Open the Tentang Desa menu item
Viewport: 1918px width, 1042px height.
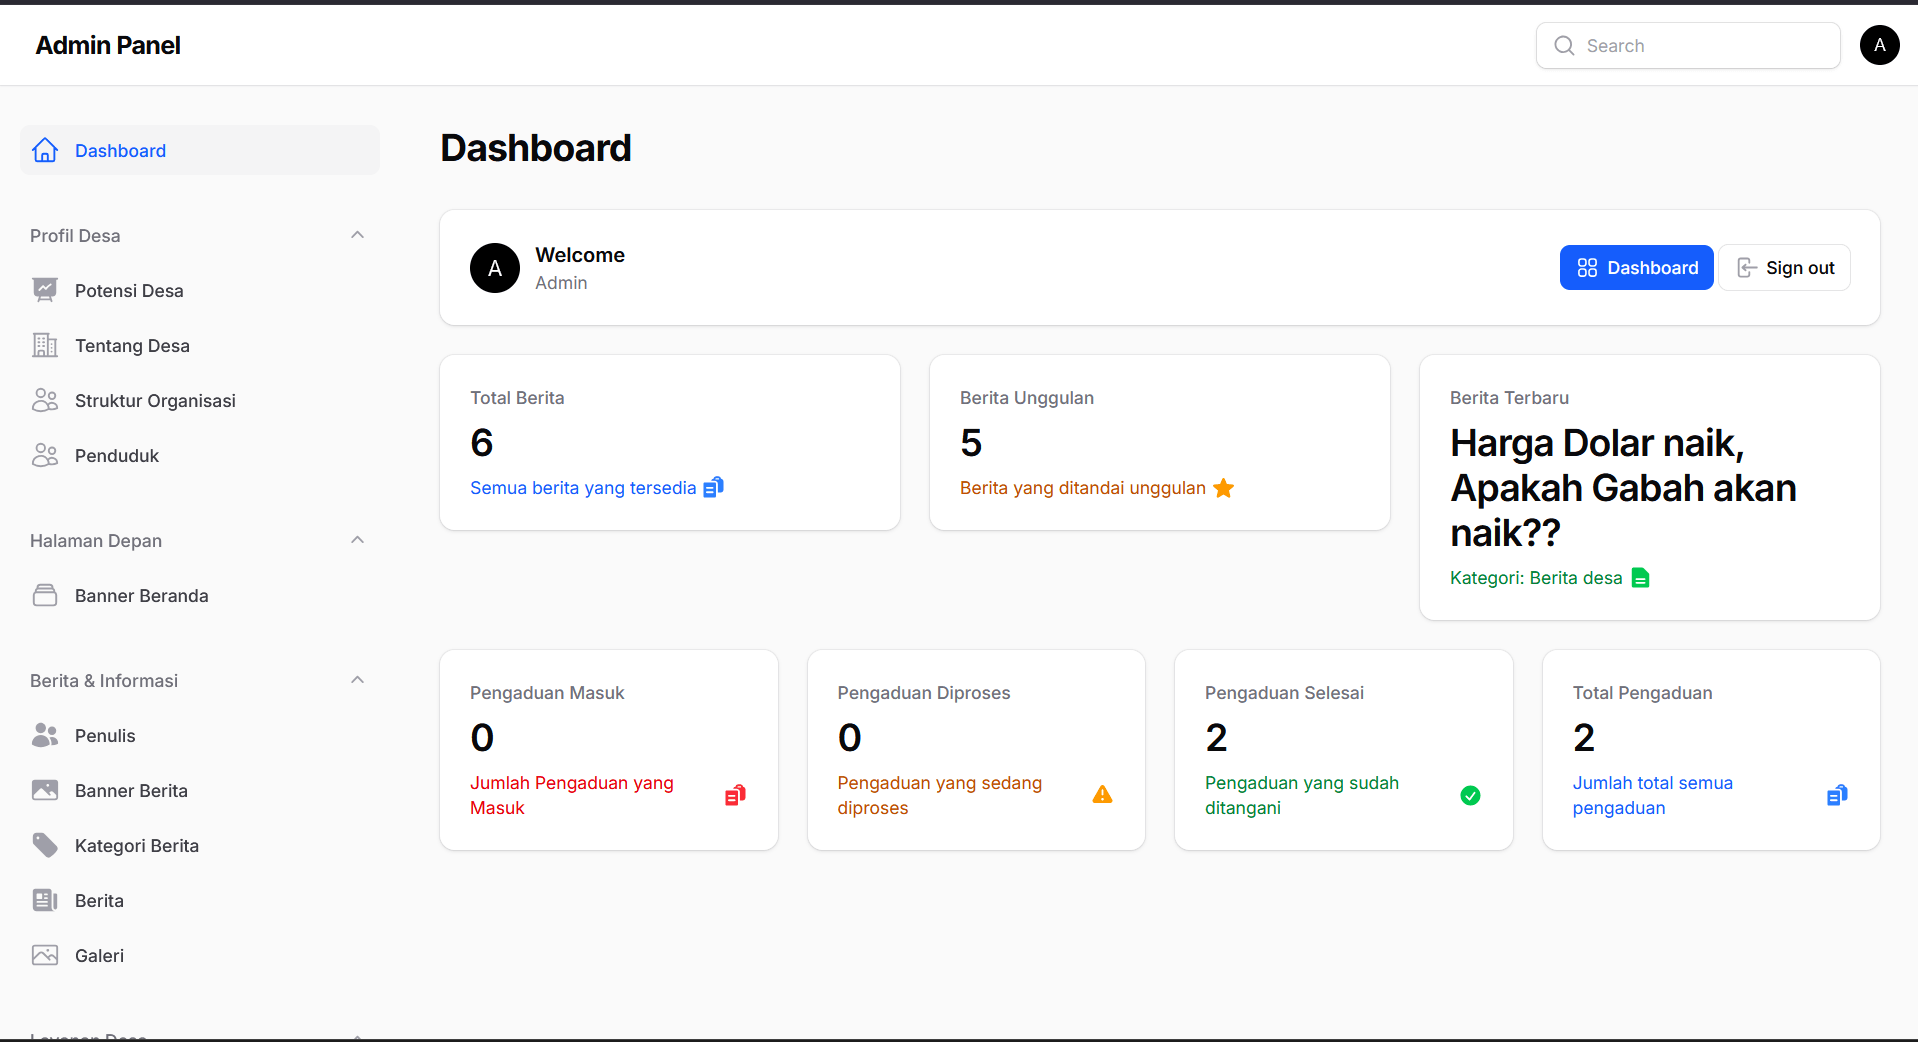pos(200,345)
